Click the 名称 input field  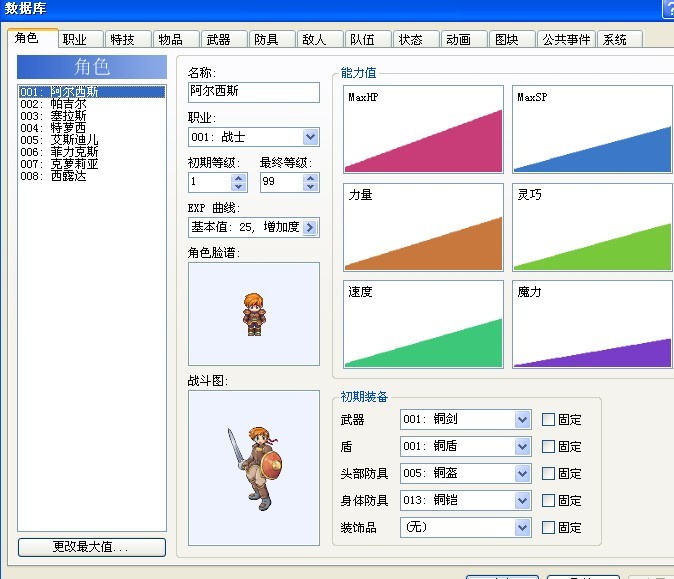(254, 92)
